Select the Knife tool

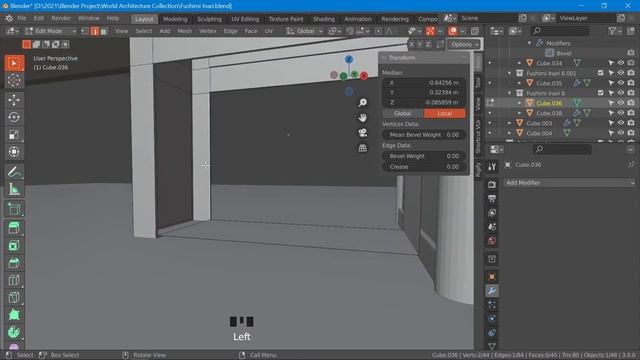[14, 297]
